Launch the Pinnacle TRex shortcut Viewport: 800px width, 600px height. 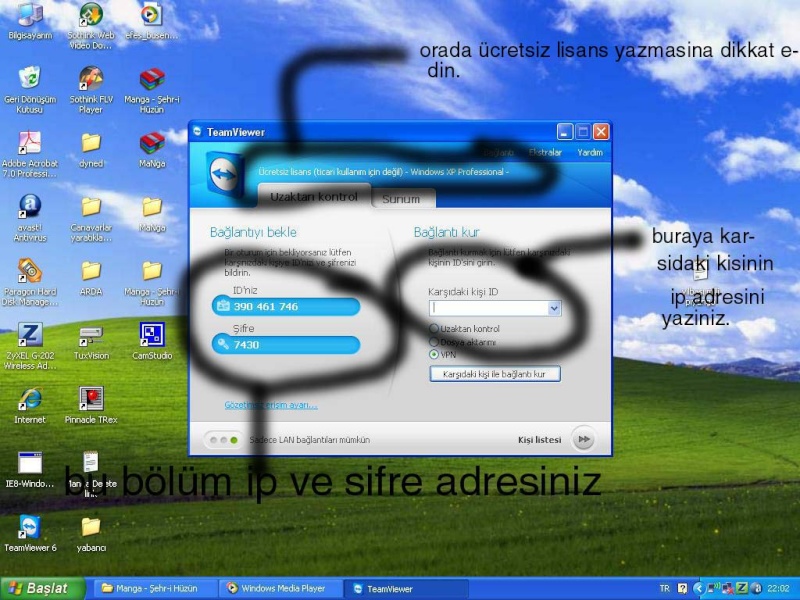pos(91,406)
